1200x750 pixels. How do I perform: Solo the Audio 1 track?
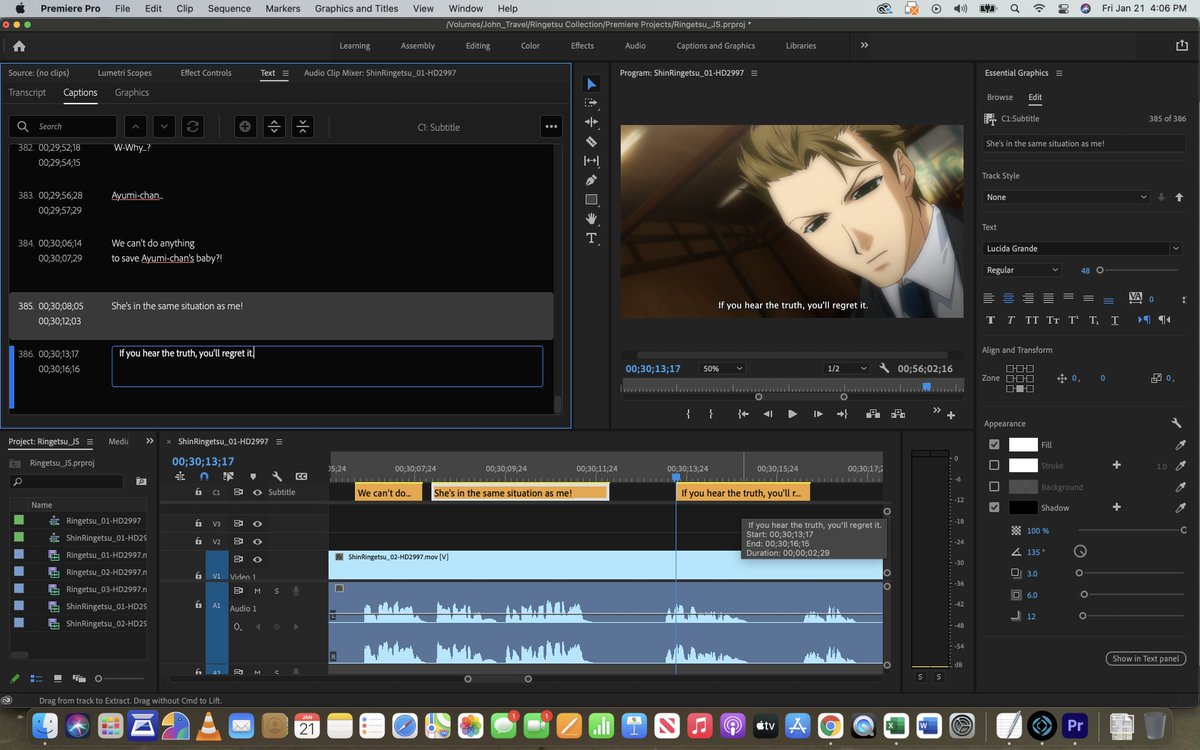[276, 591]
